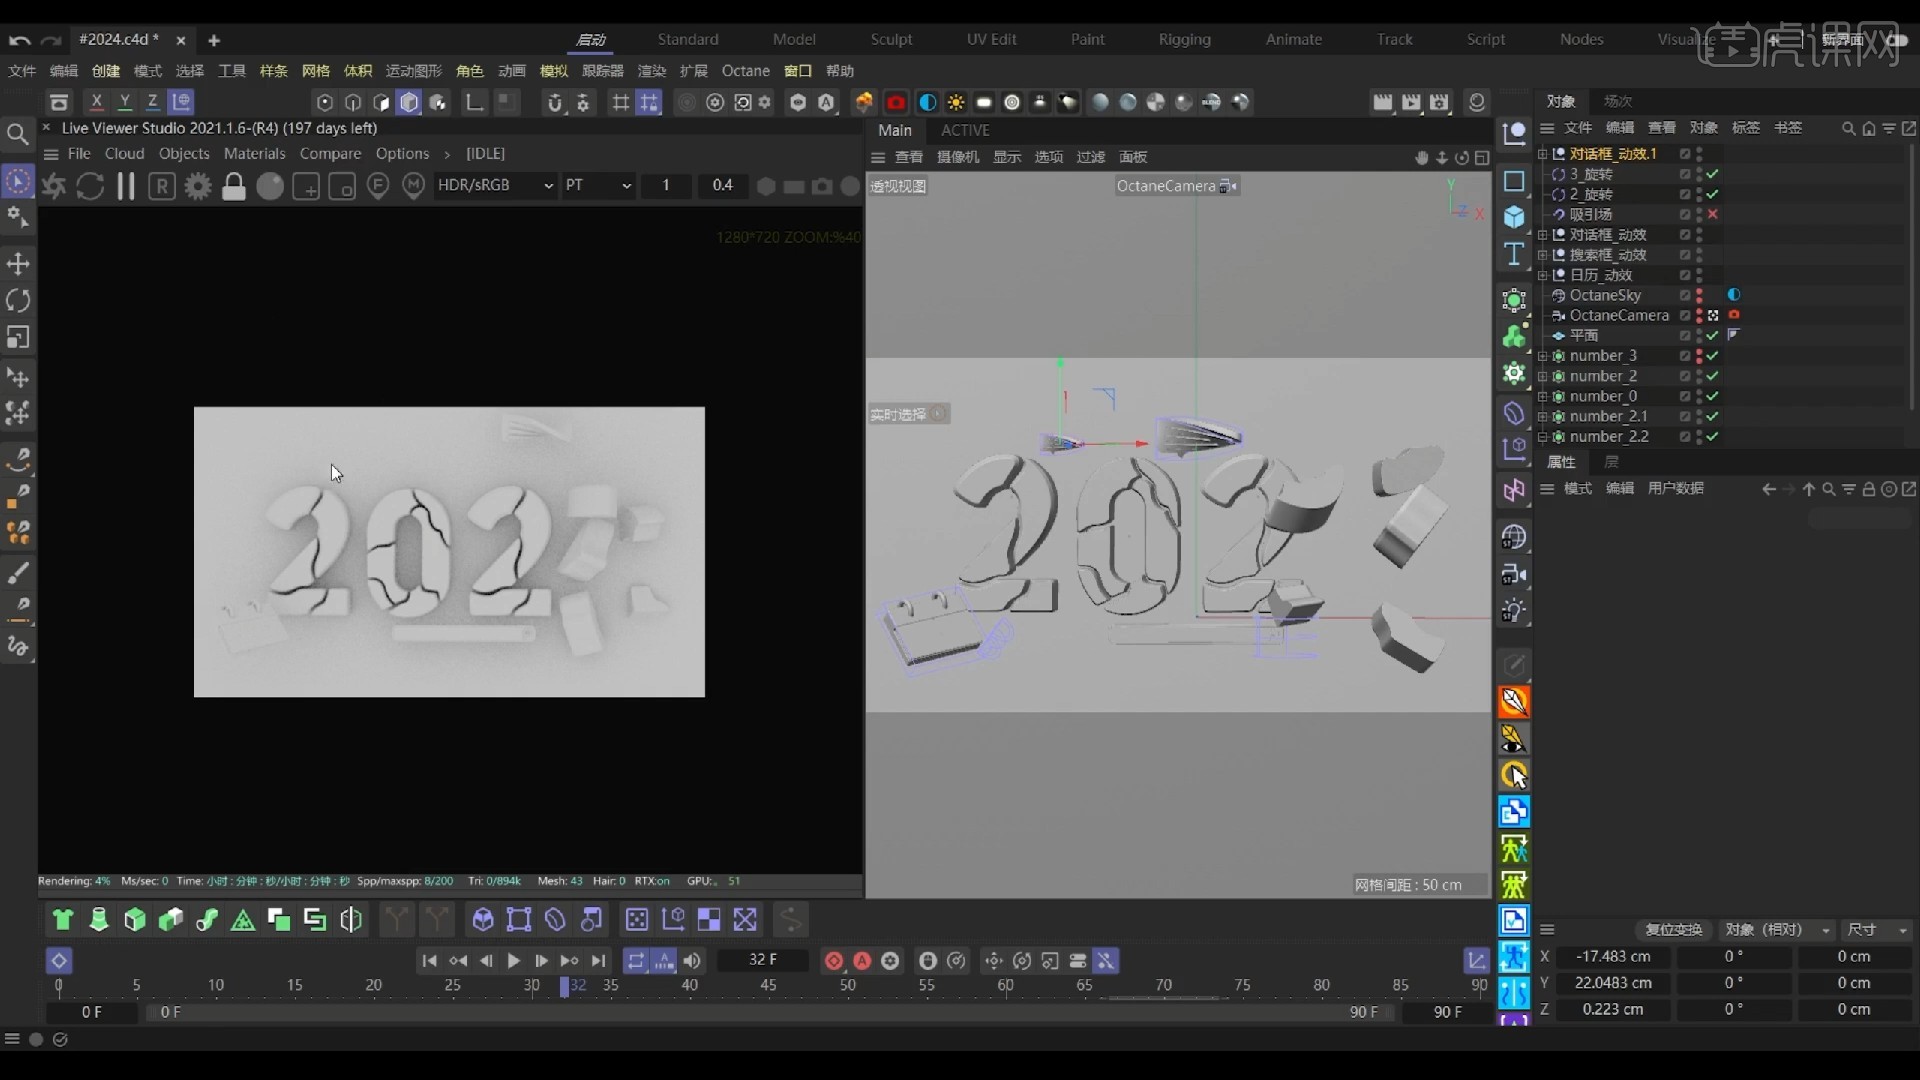The image size is (1920, 1080).
Task: Click the 复位变换 reset transform button
Action: [1674, 930]
